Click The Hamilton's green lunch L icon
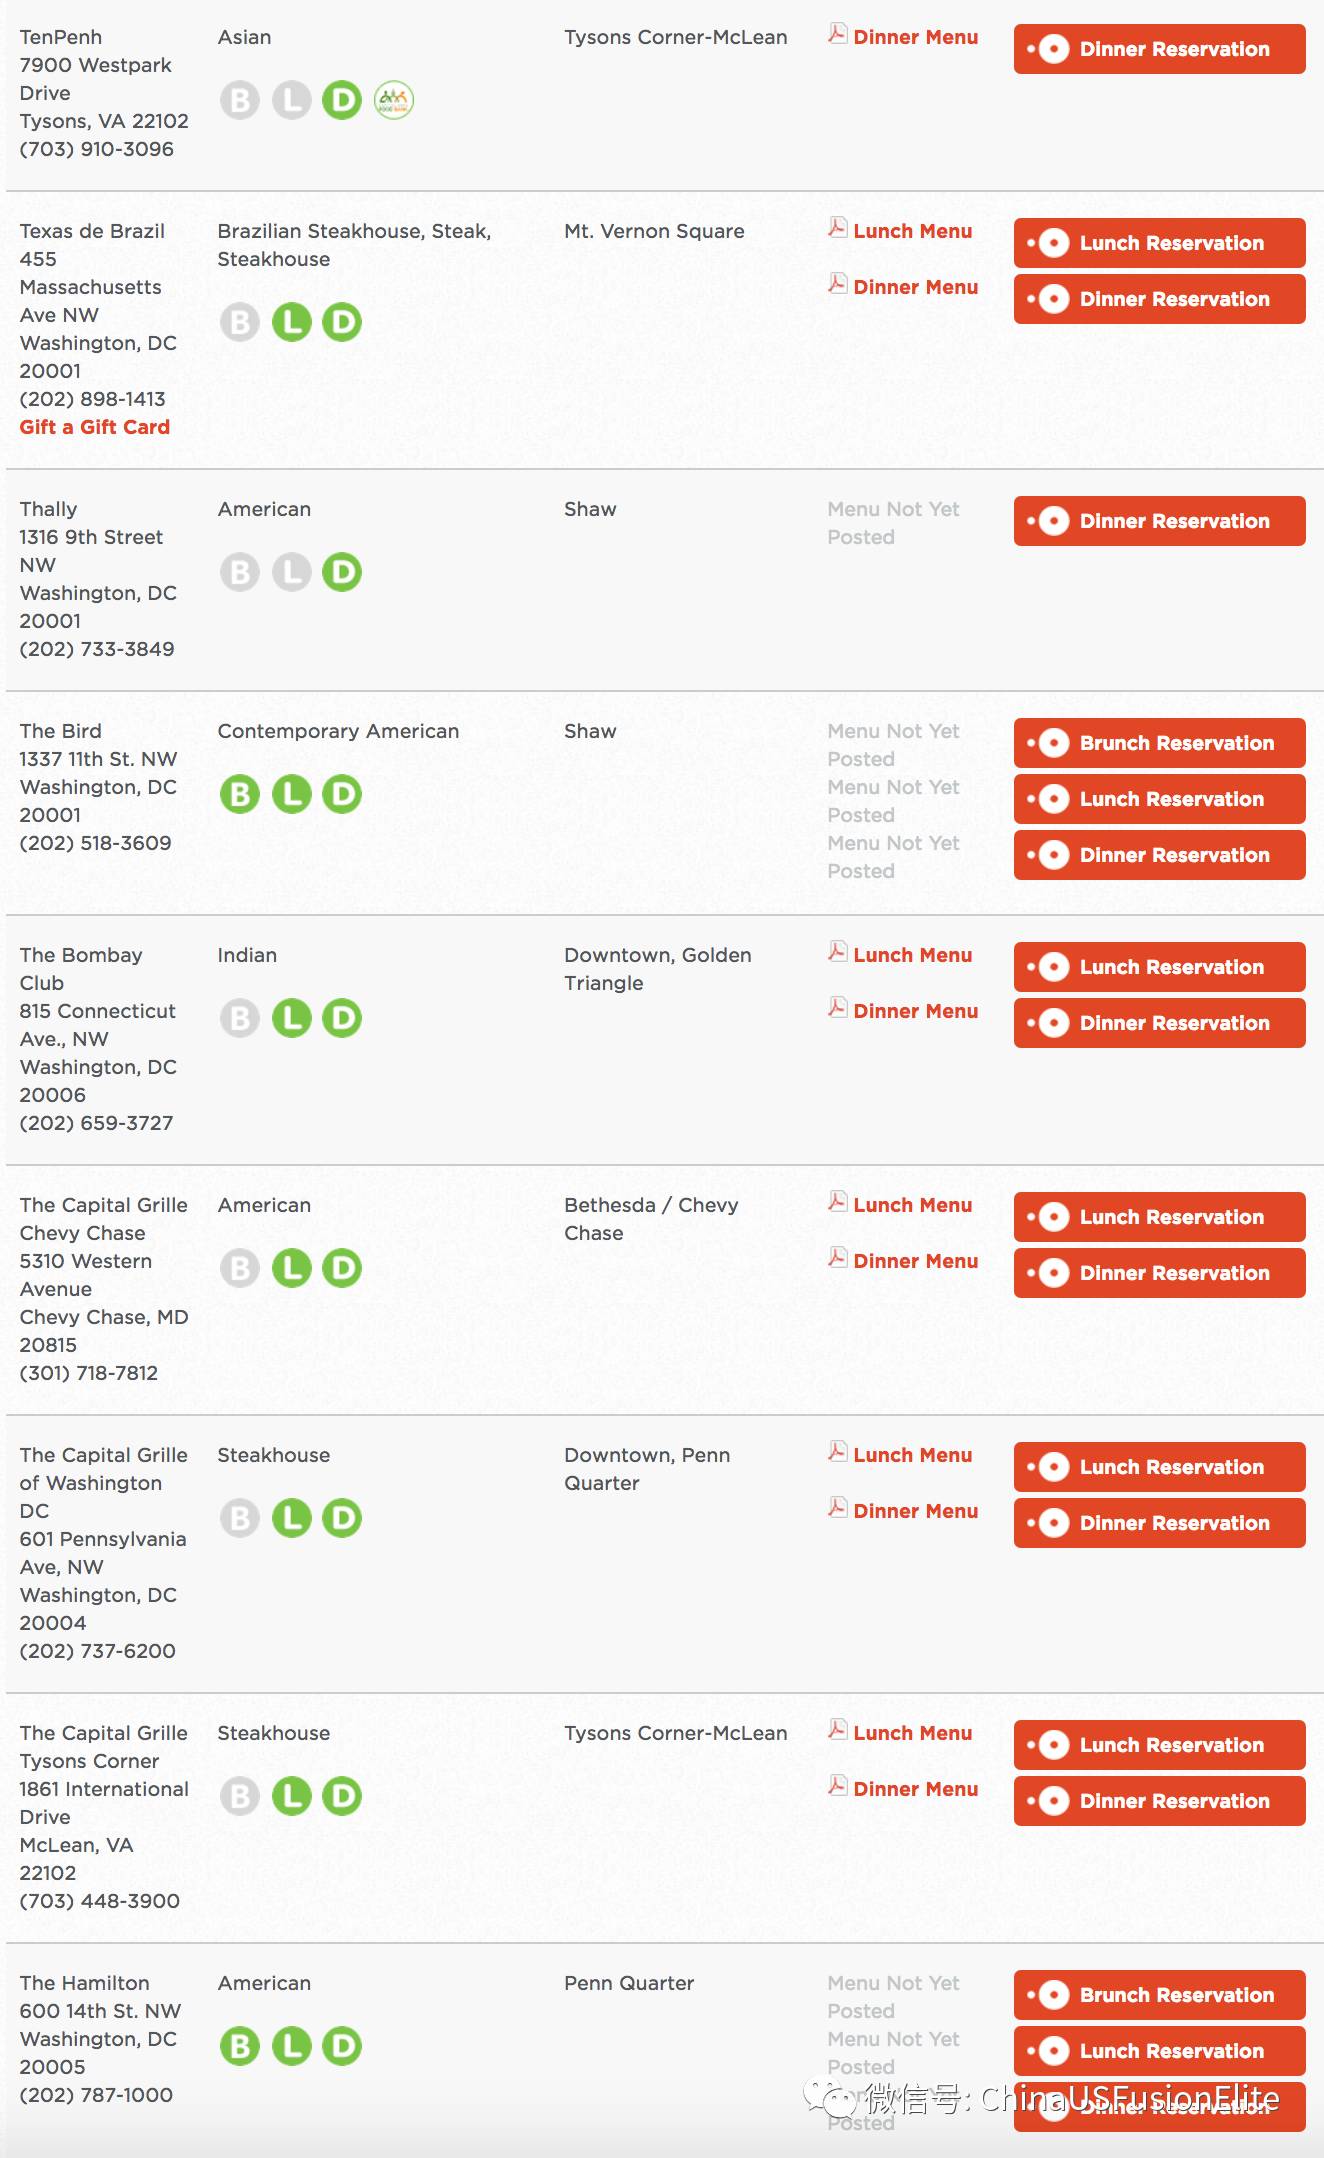This screenshot has height=2158, width=1324. [292, 2046]
